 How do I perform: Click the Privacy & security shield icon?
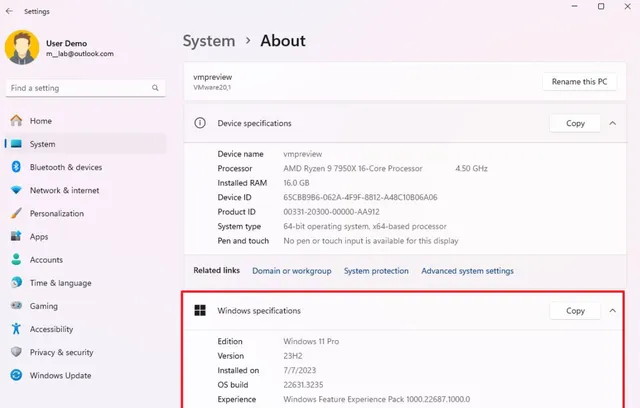click(16, 352)
